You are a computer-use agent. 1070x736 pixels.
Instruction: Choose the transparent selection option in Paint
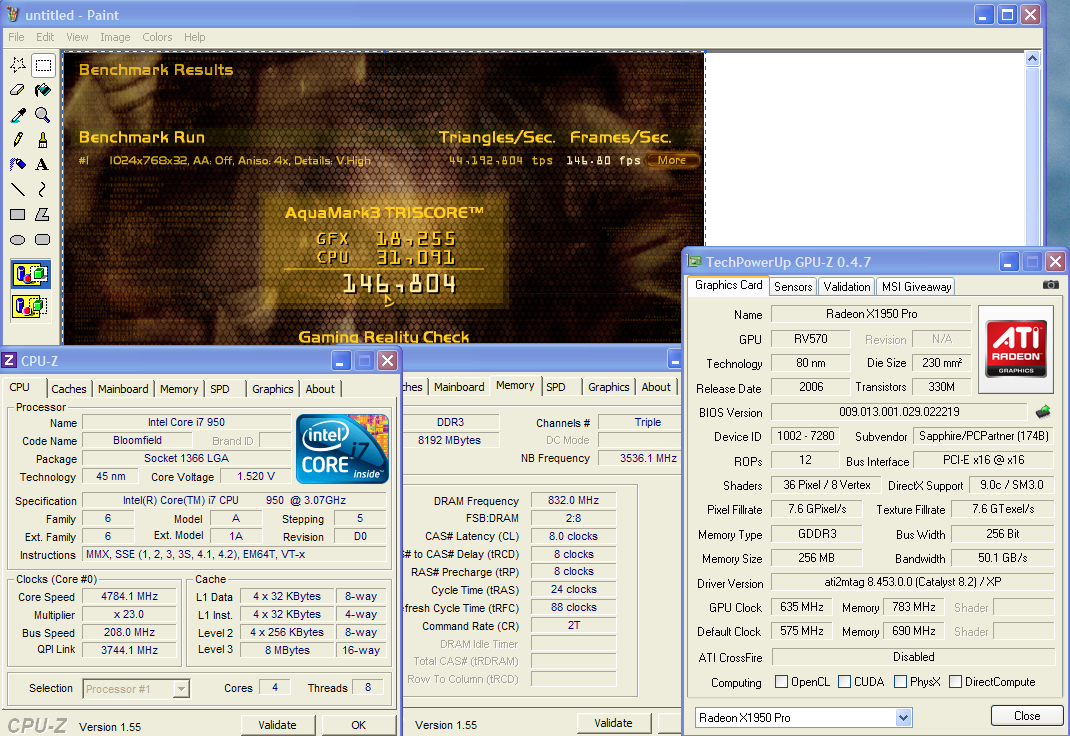pos(31,306)
